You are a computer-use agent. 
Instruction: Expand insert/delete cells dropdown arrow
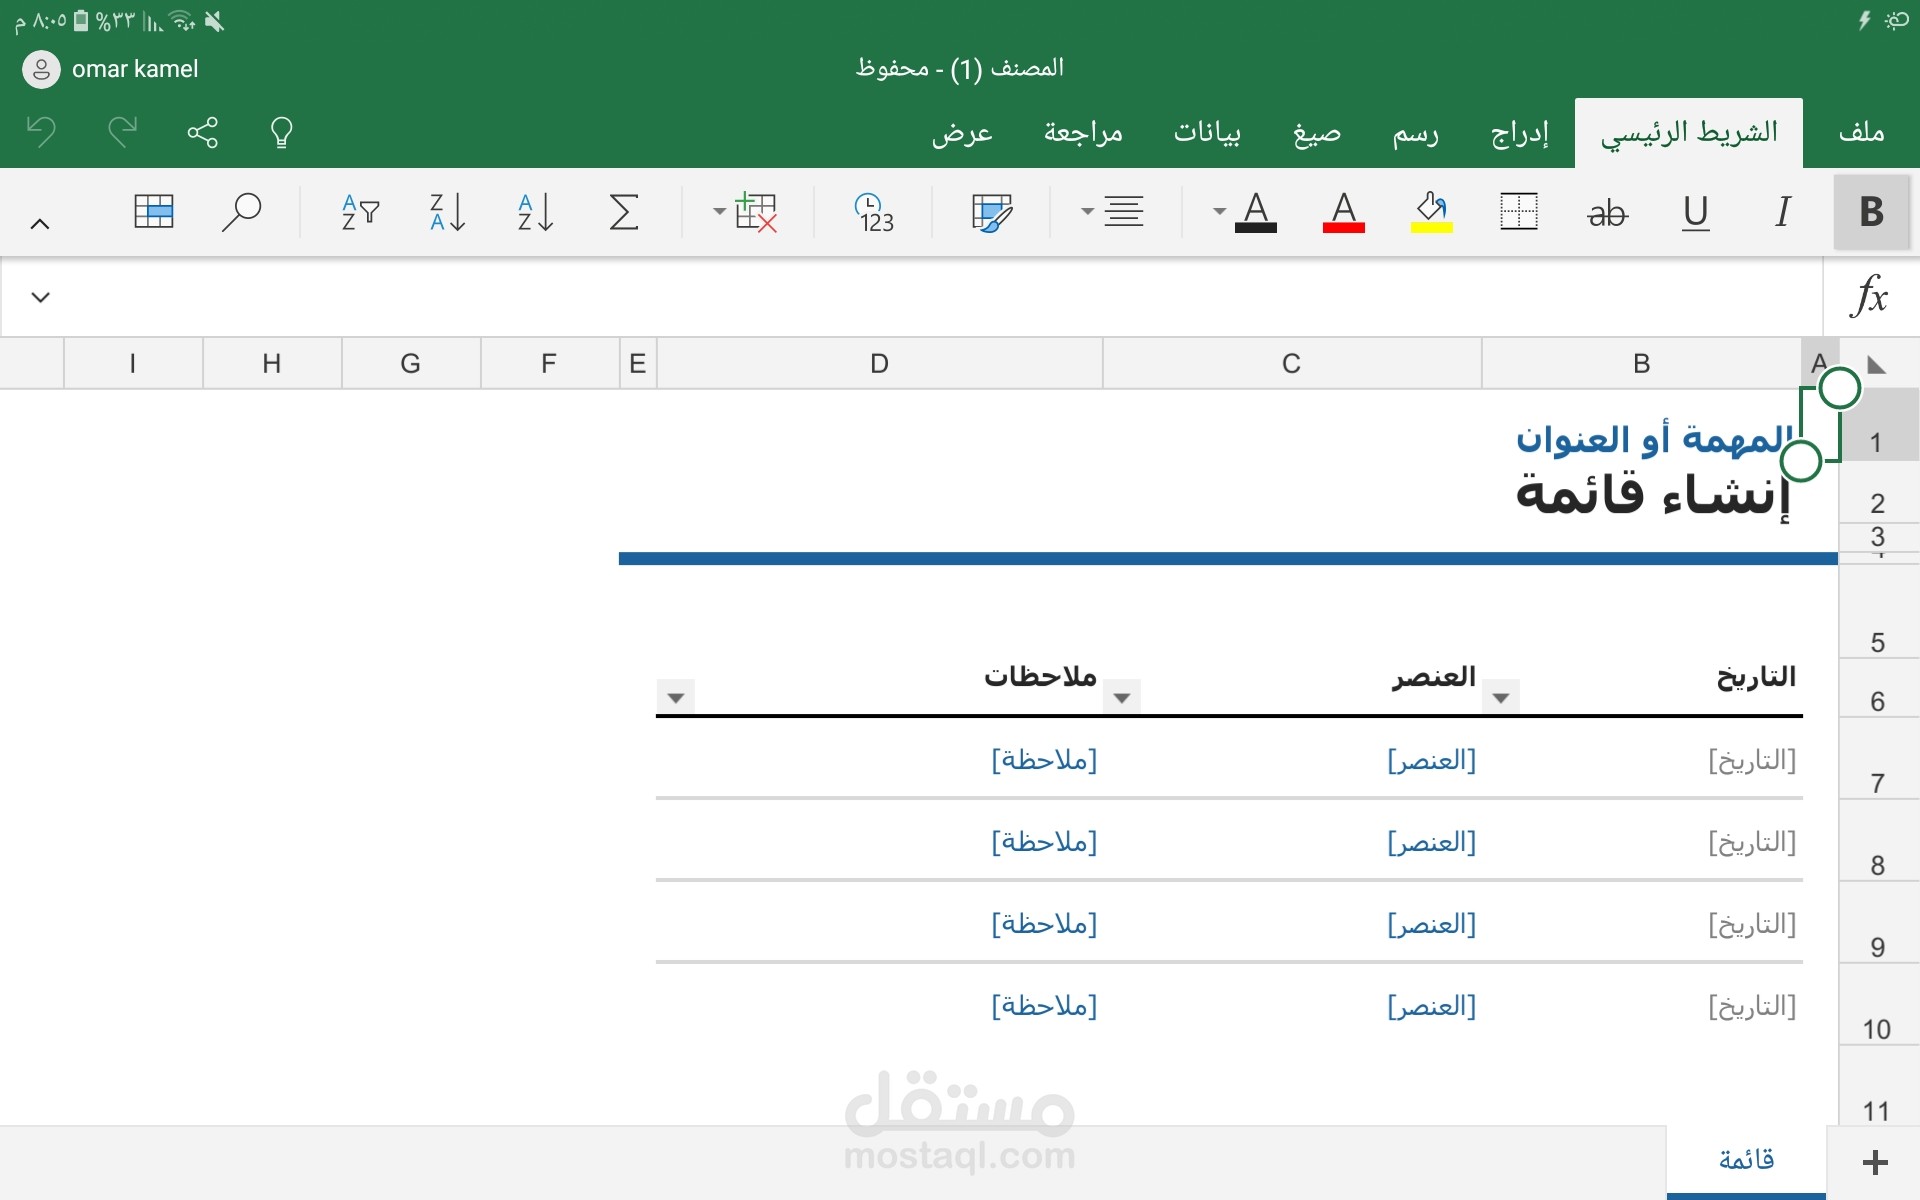[x=719, y=212]
